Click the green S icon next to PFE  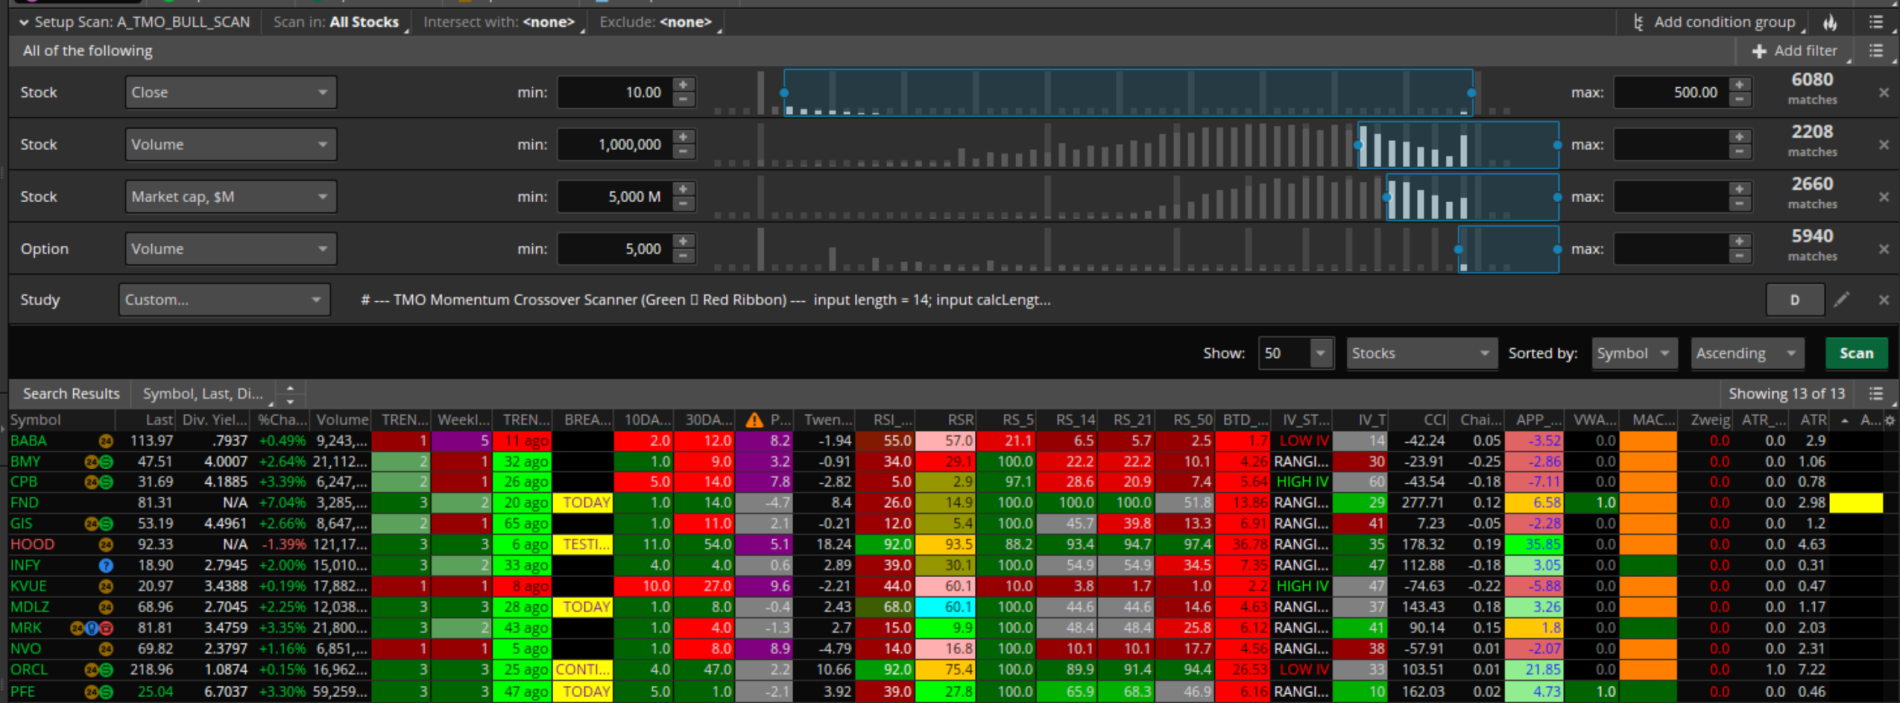tap(106, 691)
